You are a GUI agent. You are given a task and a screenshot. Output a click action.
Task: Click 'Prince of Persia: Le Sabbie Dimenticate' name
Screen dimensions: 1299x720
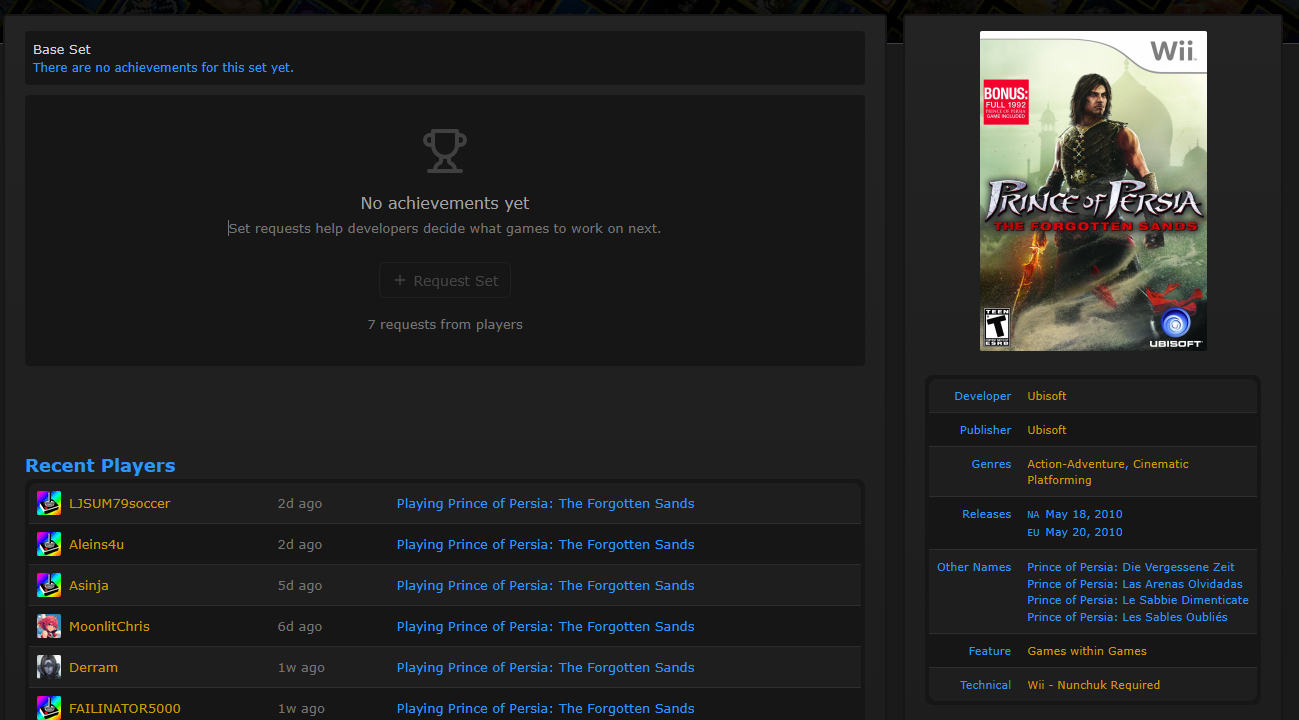point(1138,600)
